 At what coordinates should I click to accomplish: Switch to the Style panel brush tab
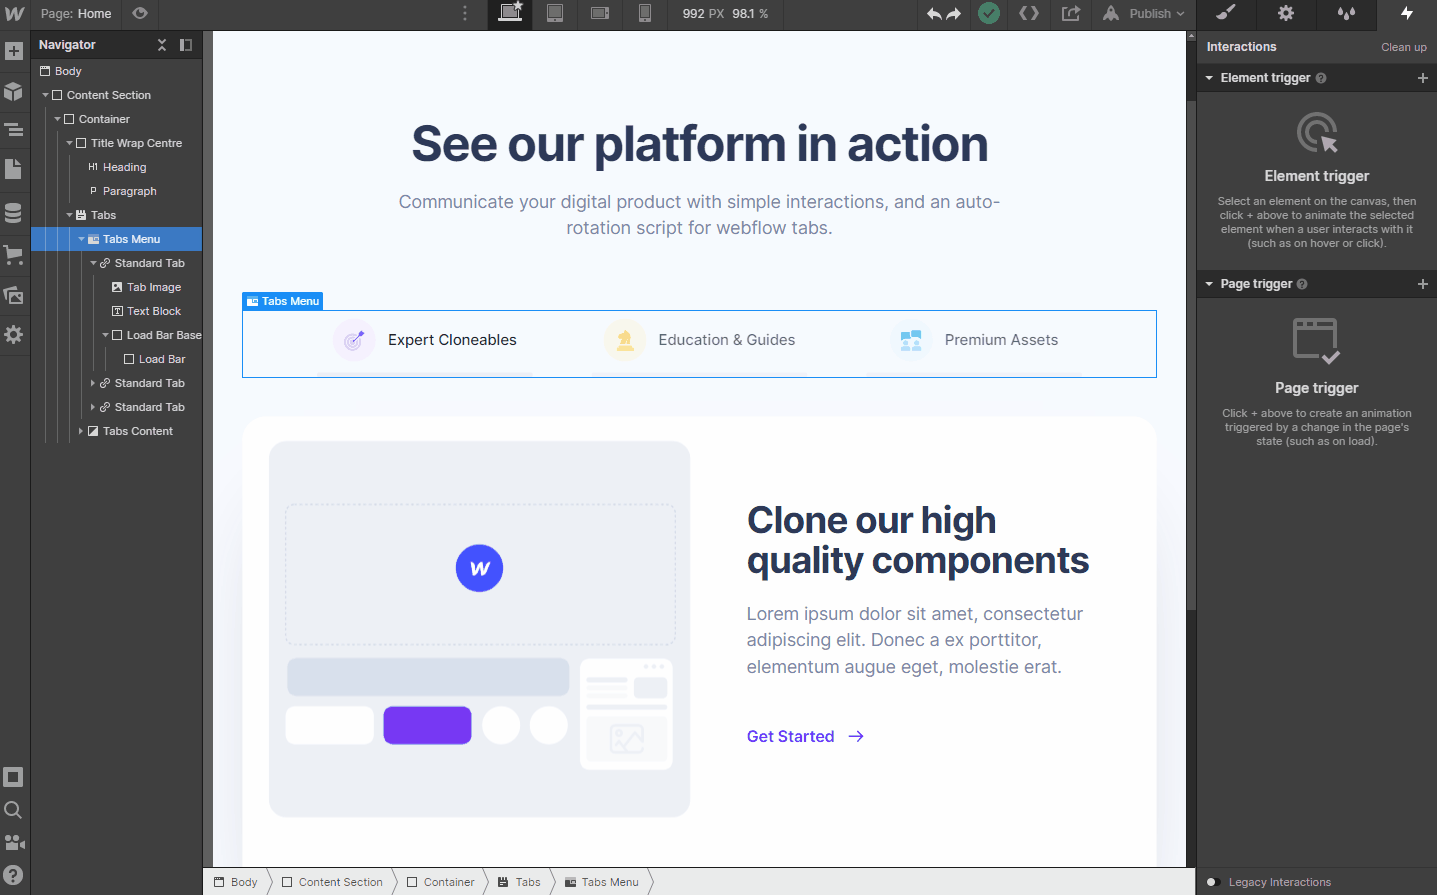pyautogui.click(x=1226, y=13)
